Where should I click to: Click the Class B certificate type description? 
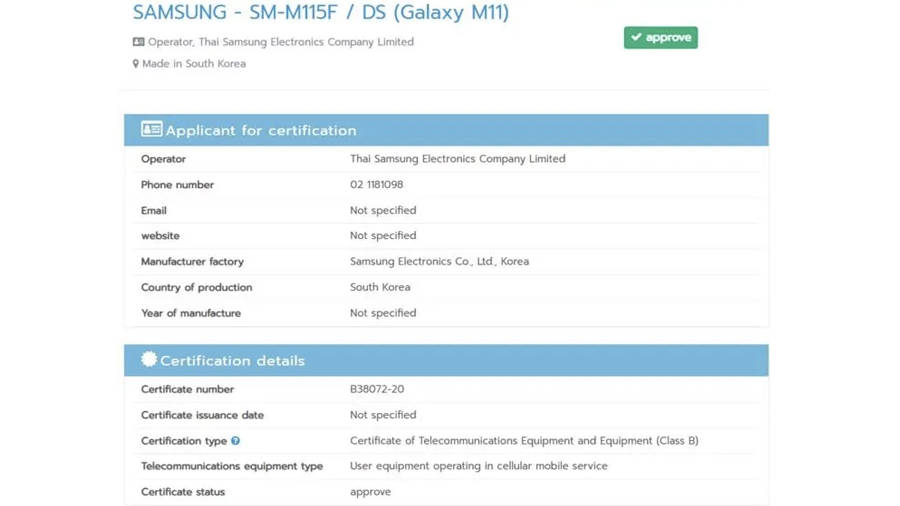pyautogui.click(x=523, y=441)
